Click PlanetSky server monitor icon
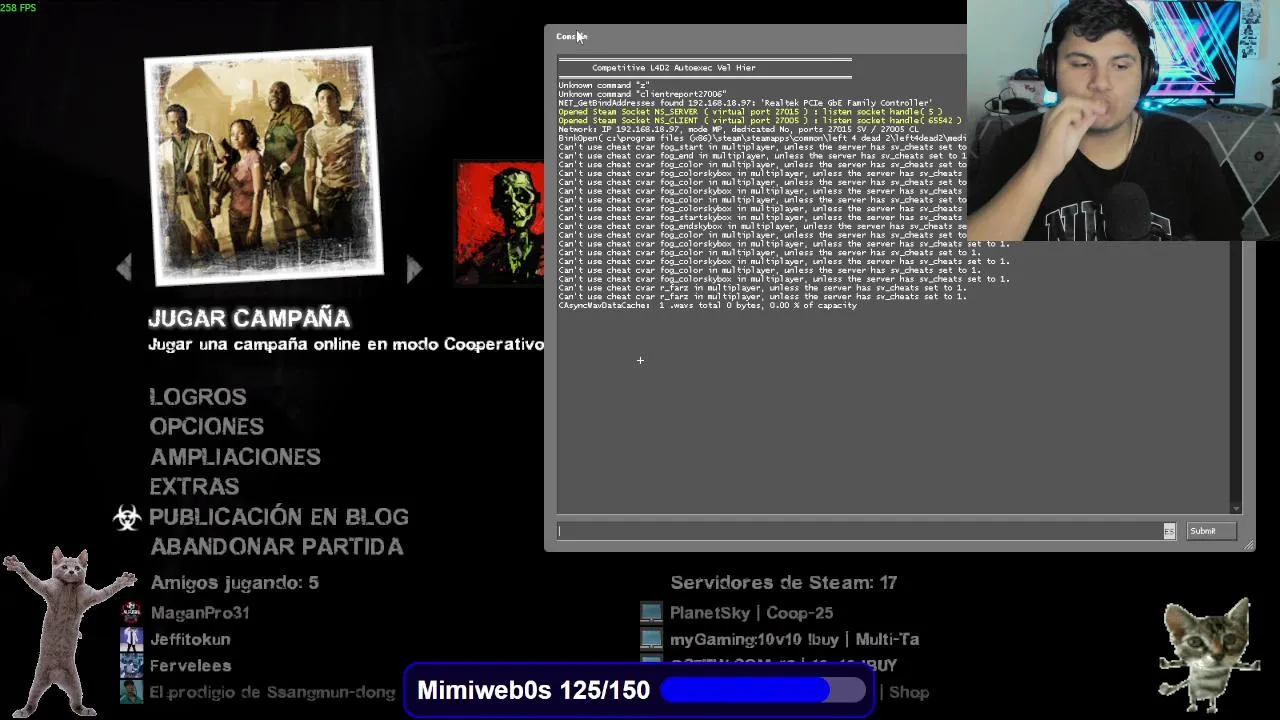This screenshot has width=1280, height=720. click(651, 612)
